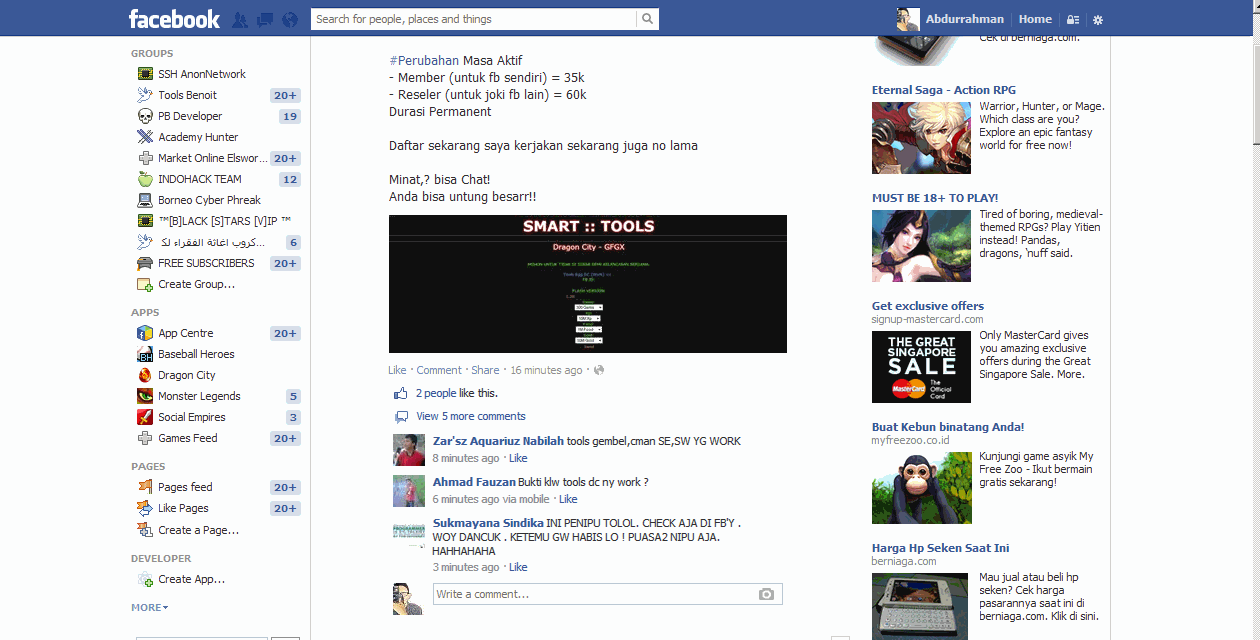Expand the MORE sidebar section
This screenshot has width=1260, height=640.
[149, 607]
